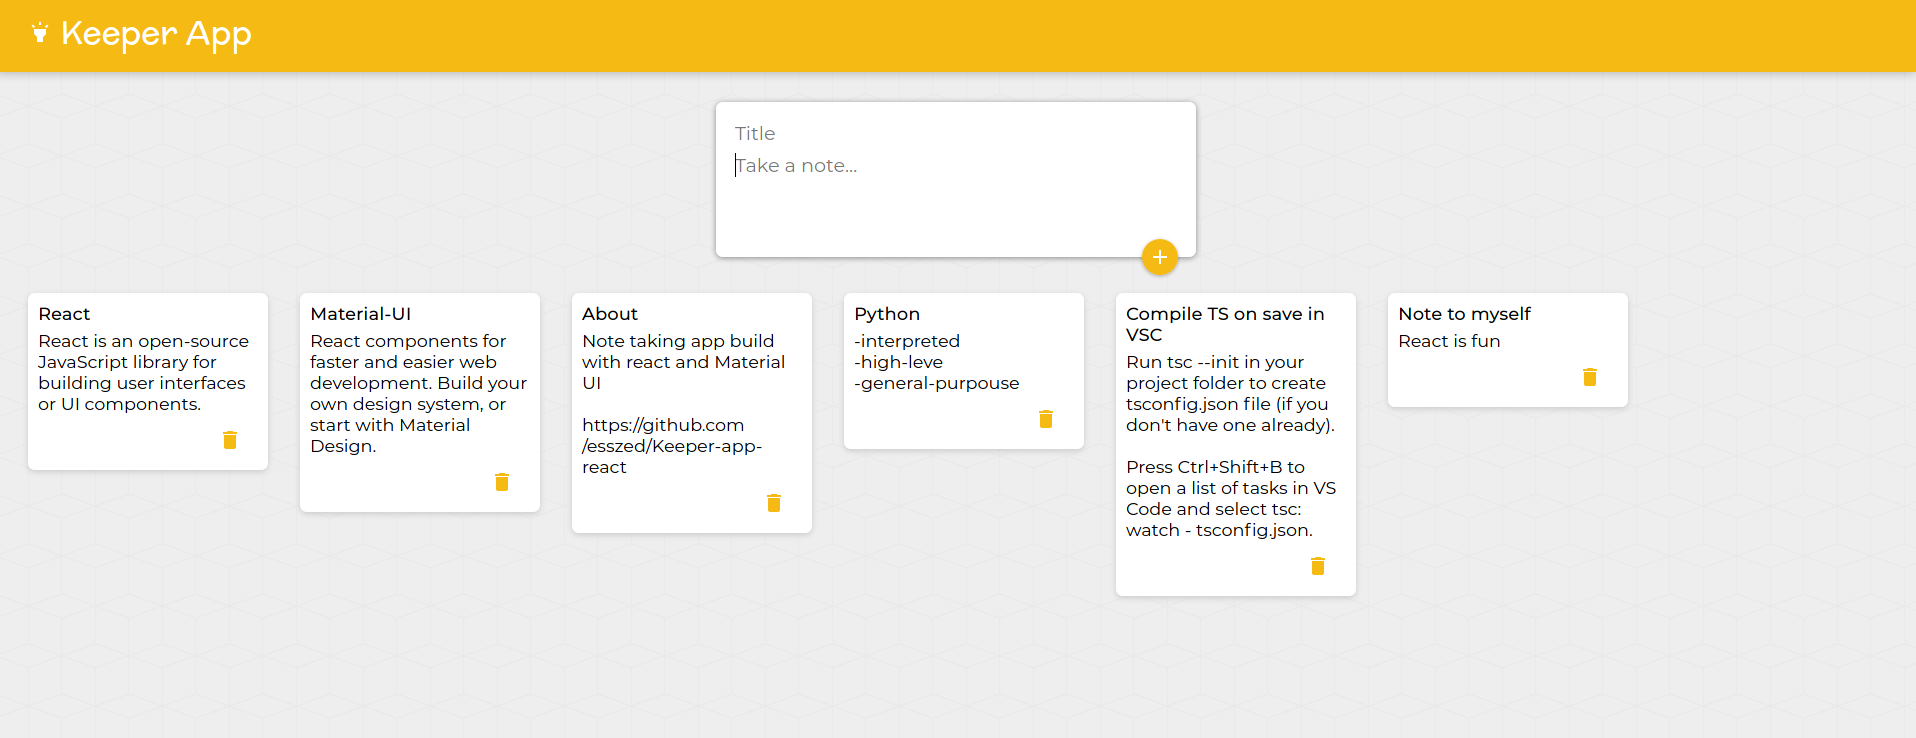Click '-high-leve' line in Python note
1916x738 pixels.
899,362
